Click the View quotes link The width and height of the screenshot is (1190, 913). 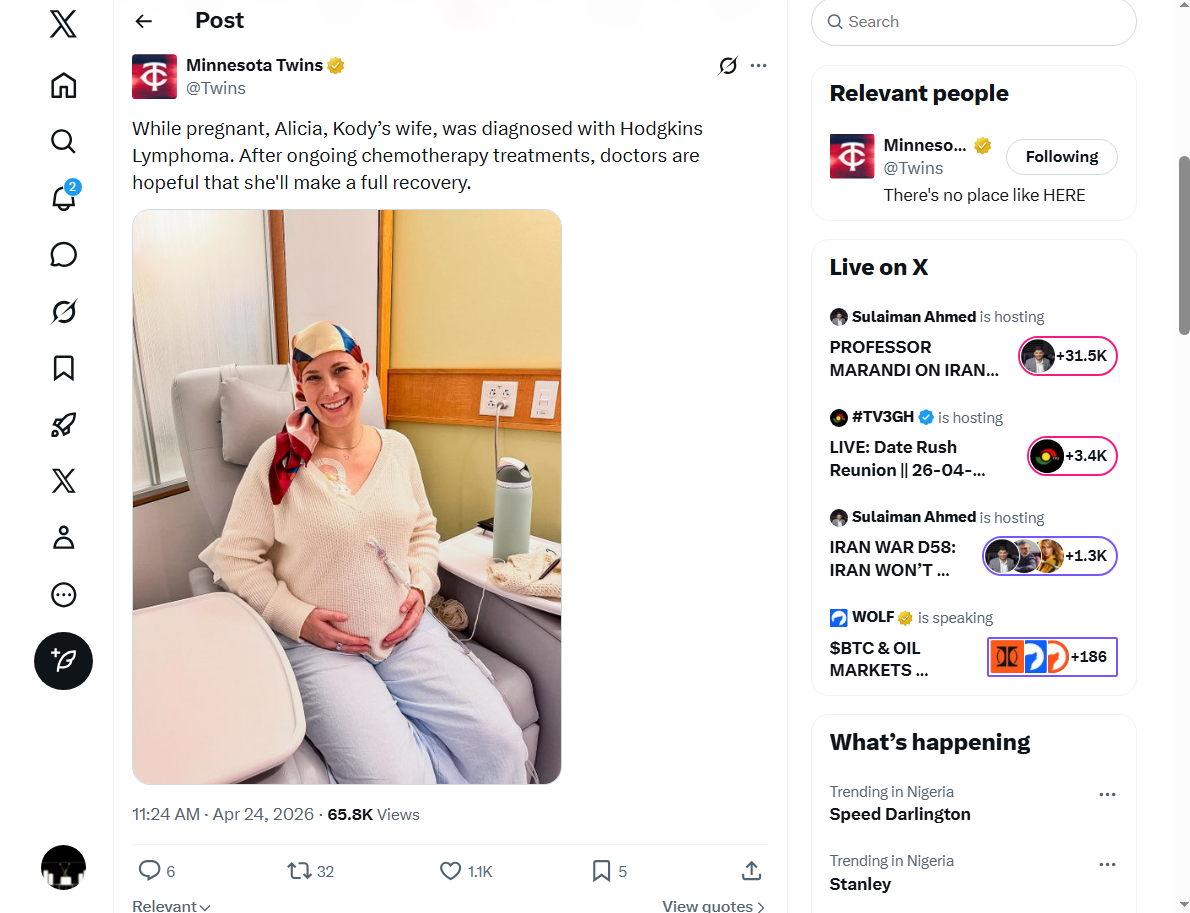(x=713, y=906)
